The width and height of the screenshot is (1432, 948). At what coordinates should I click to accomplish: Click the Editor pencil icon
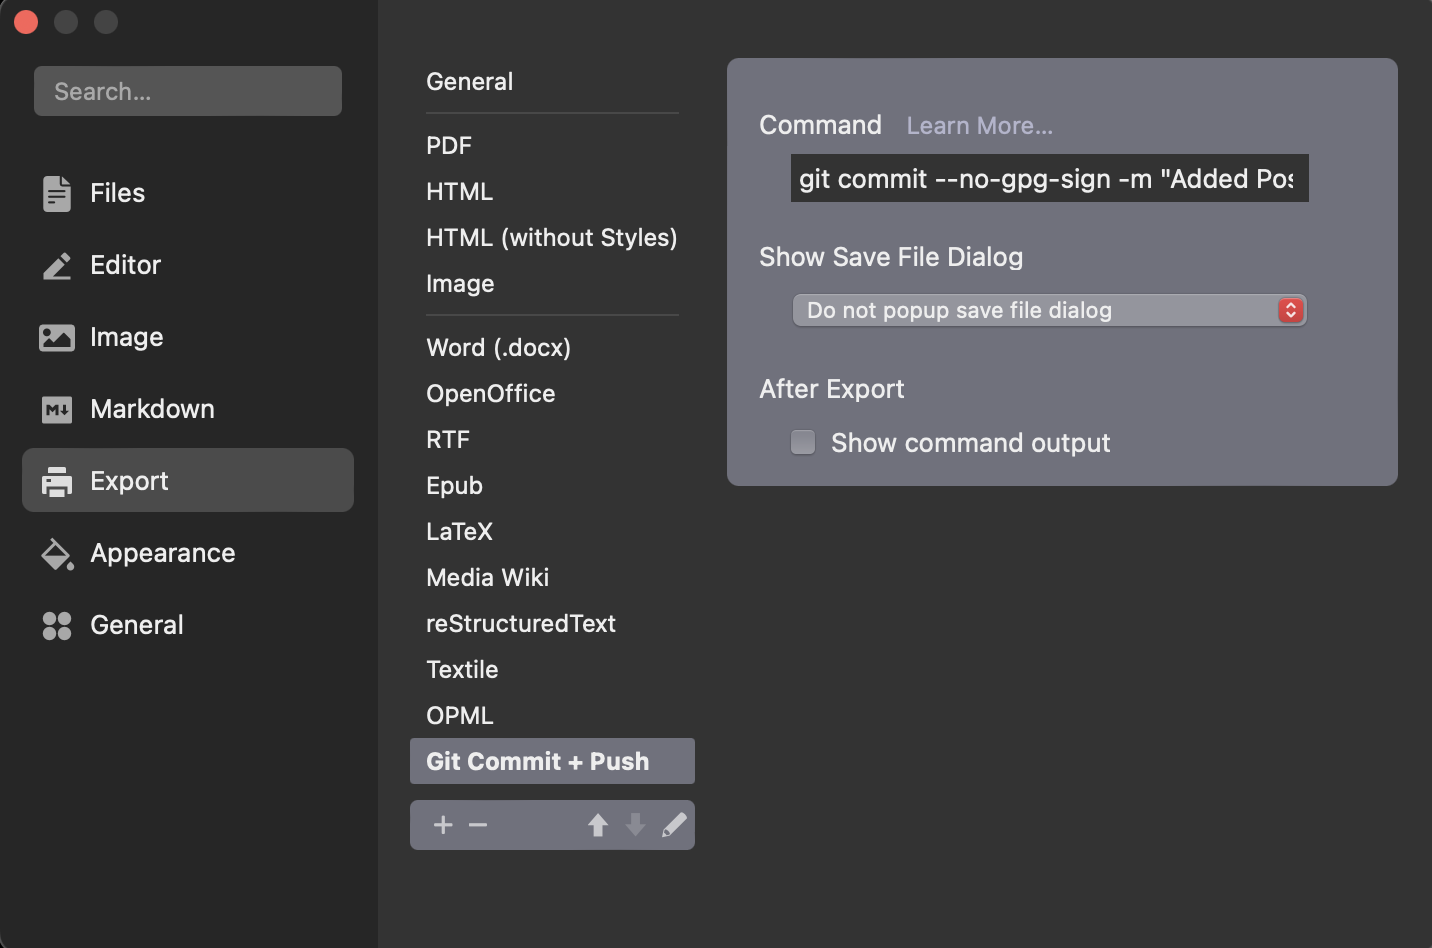pos(57,265)
